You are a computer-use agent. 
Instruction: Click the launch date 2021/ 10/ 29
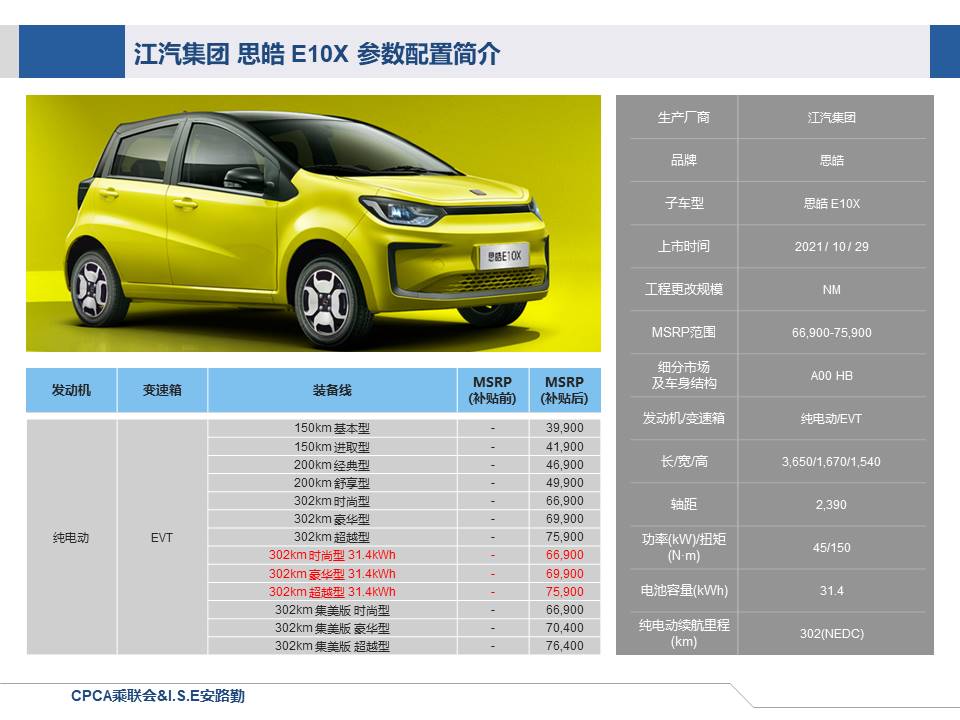(x=831, y=247)
